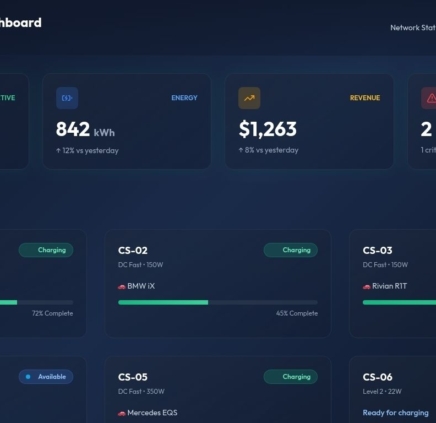Image resolution: width=436 pixels, height=423 pixels.
Task: Click the Charging badge on CS-05
Action: pos(290,377)
